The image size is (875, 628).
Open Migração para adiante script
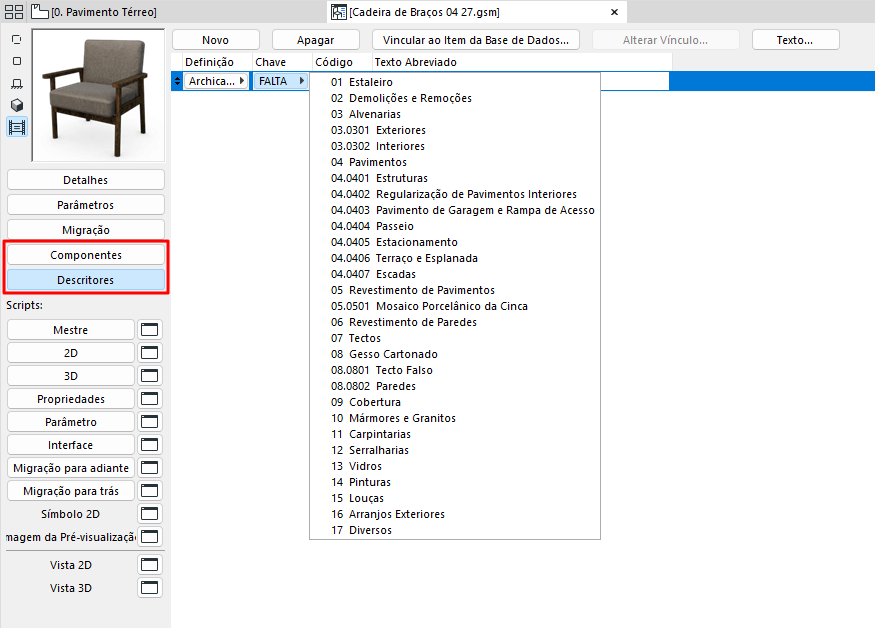pyautogui.click(x=71, y=468)
